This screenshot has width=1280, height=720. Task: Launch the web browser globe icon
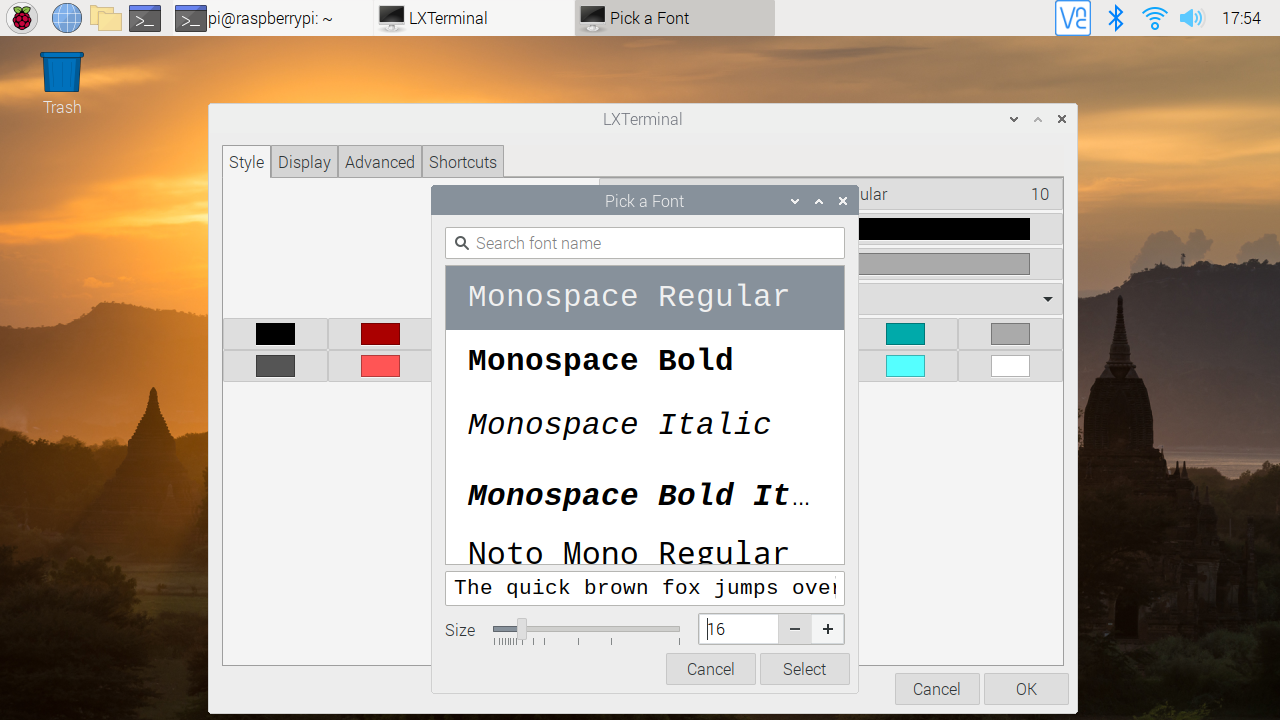pyautogui.click(x=67, y=17)
